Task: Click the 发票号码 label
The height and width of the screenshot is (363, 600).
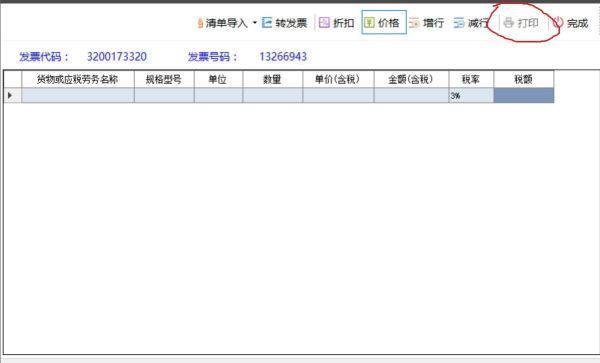Action: click(x=213, y=57)
